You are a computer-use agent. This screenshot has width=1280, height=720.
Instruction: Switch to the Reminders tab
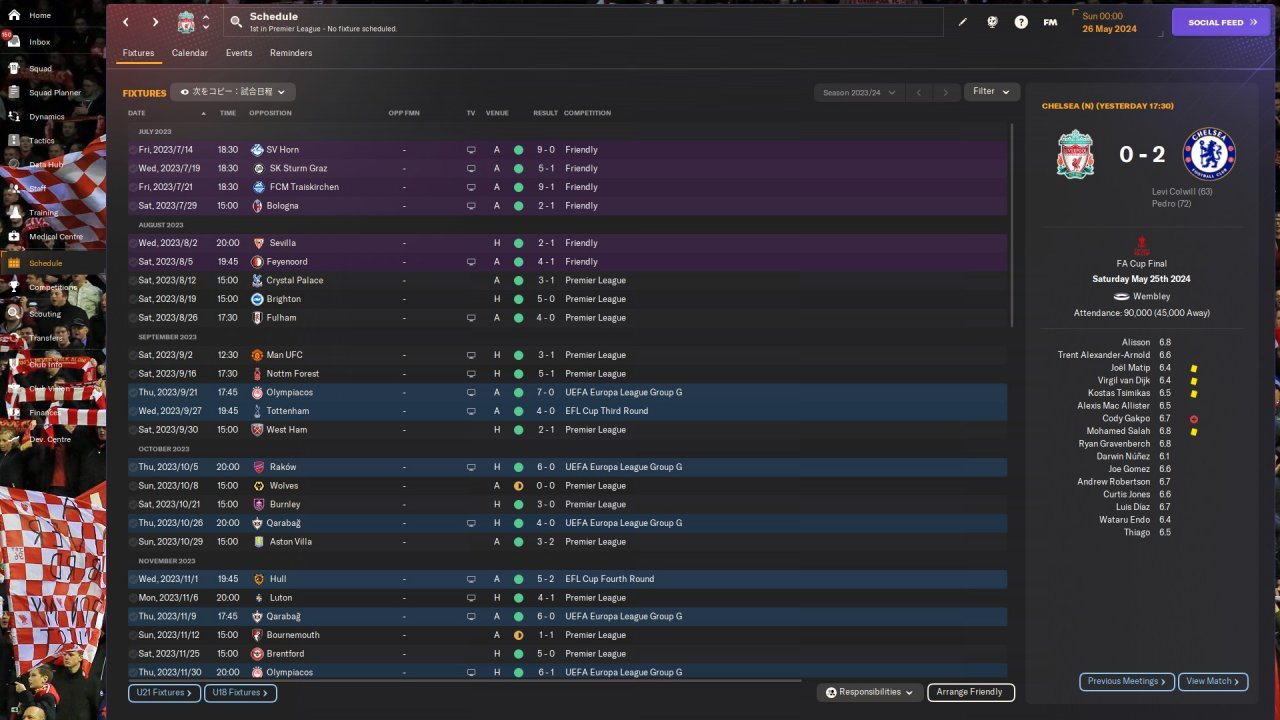291,53
